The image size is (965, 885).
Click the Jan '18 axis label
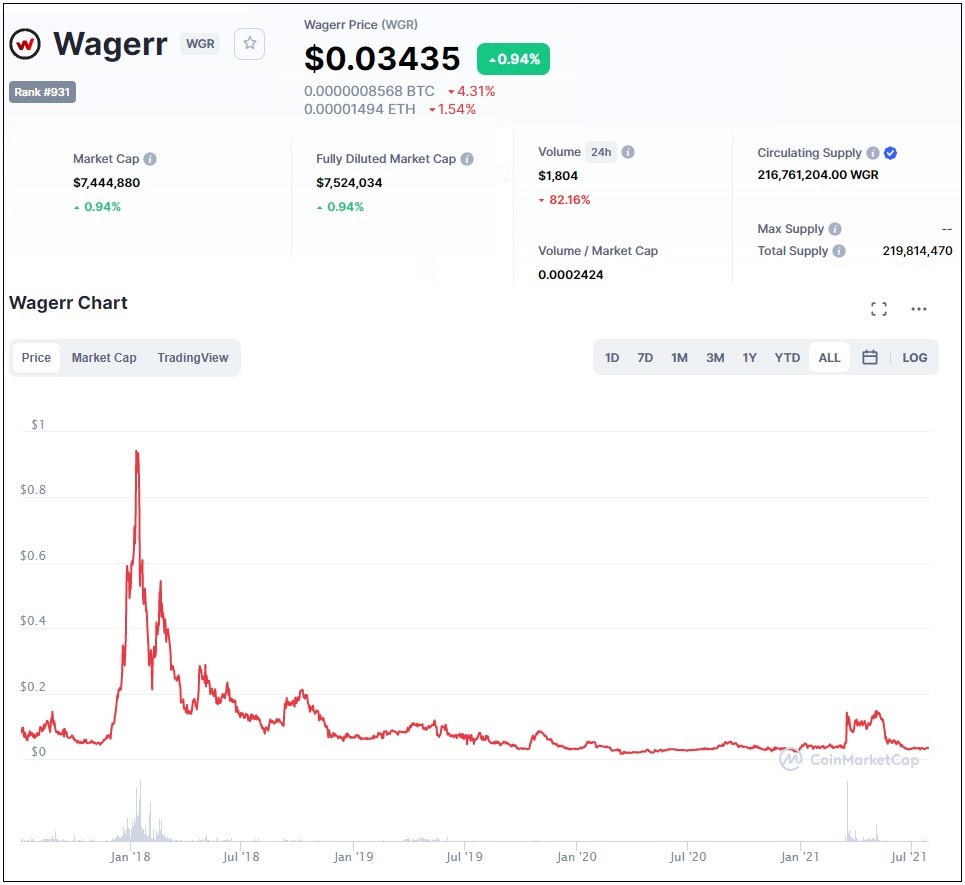[x=130, y=857]
